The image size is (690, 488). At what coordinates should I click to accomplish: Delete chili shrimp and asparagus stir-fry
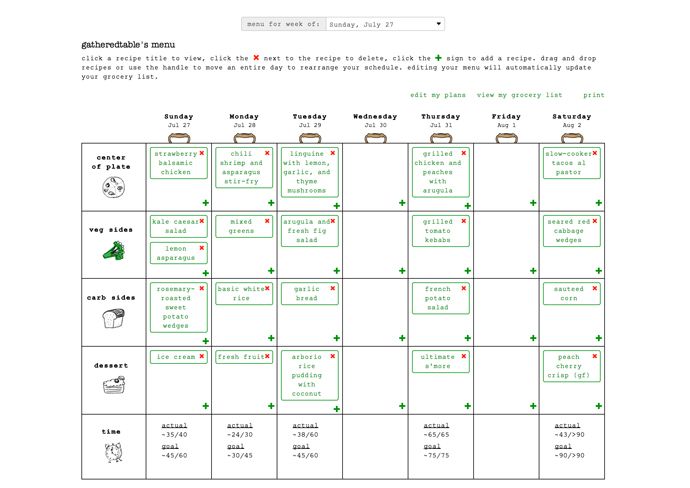coord(267,153)
